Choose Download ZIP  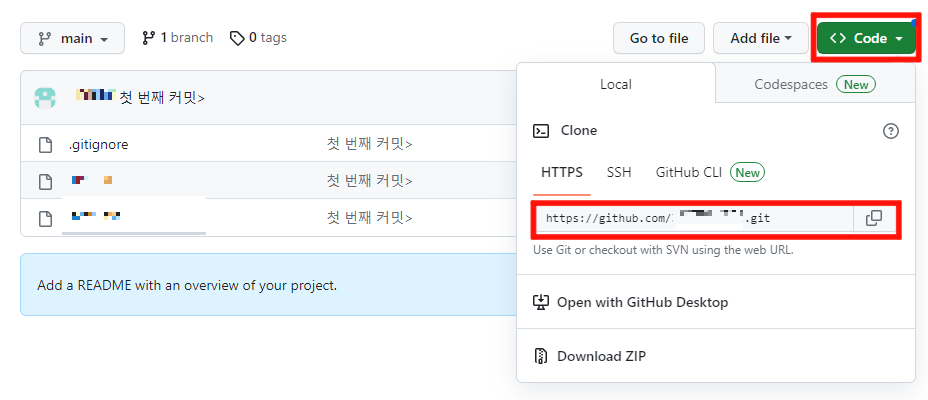(x=589, y=356)
